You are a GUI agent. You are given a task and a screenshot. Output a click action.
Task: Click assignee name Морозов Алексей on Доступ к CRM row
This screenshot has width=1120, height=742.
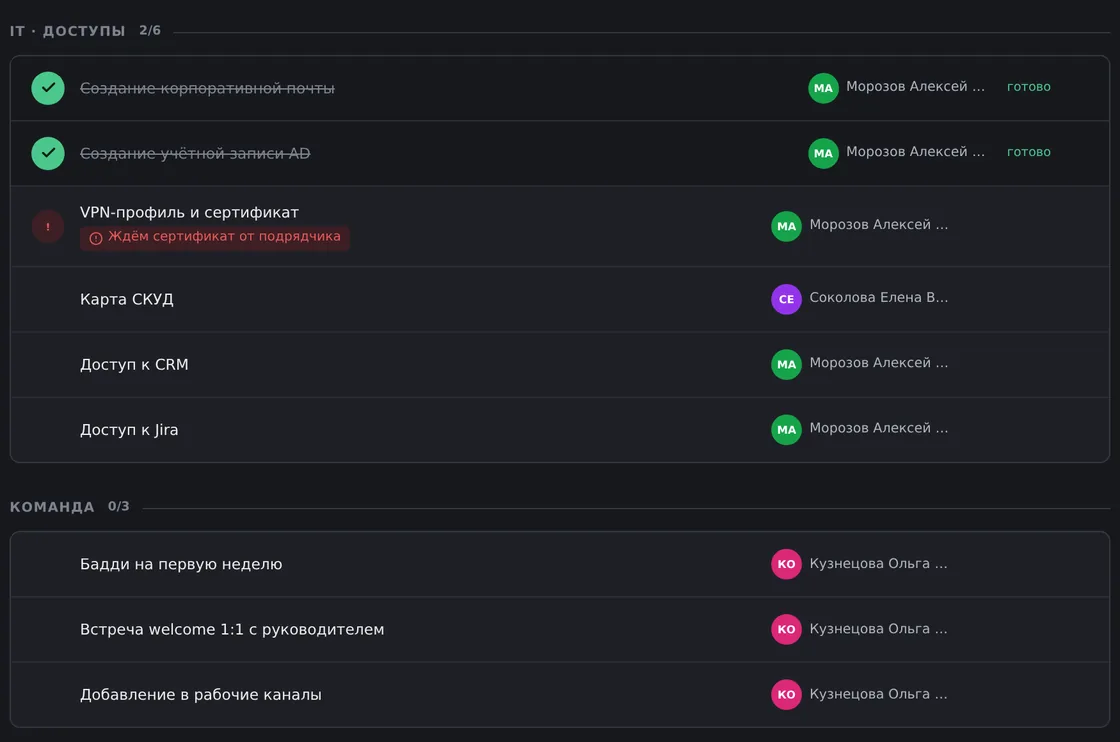879,363
